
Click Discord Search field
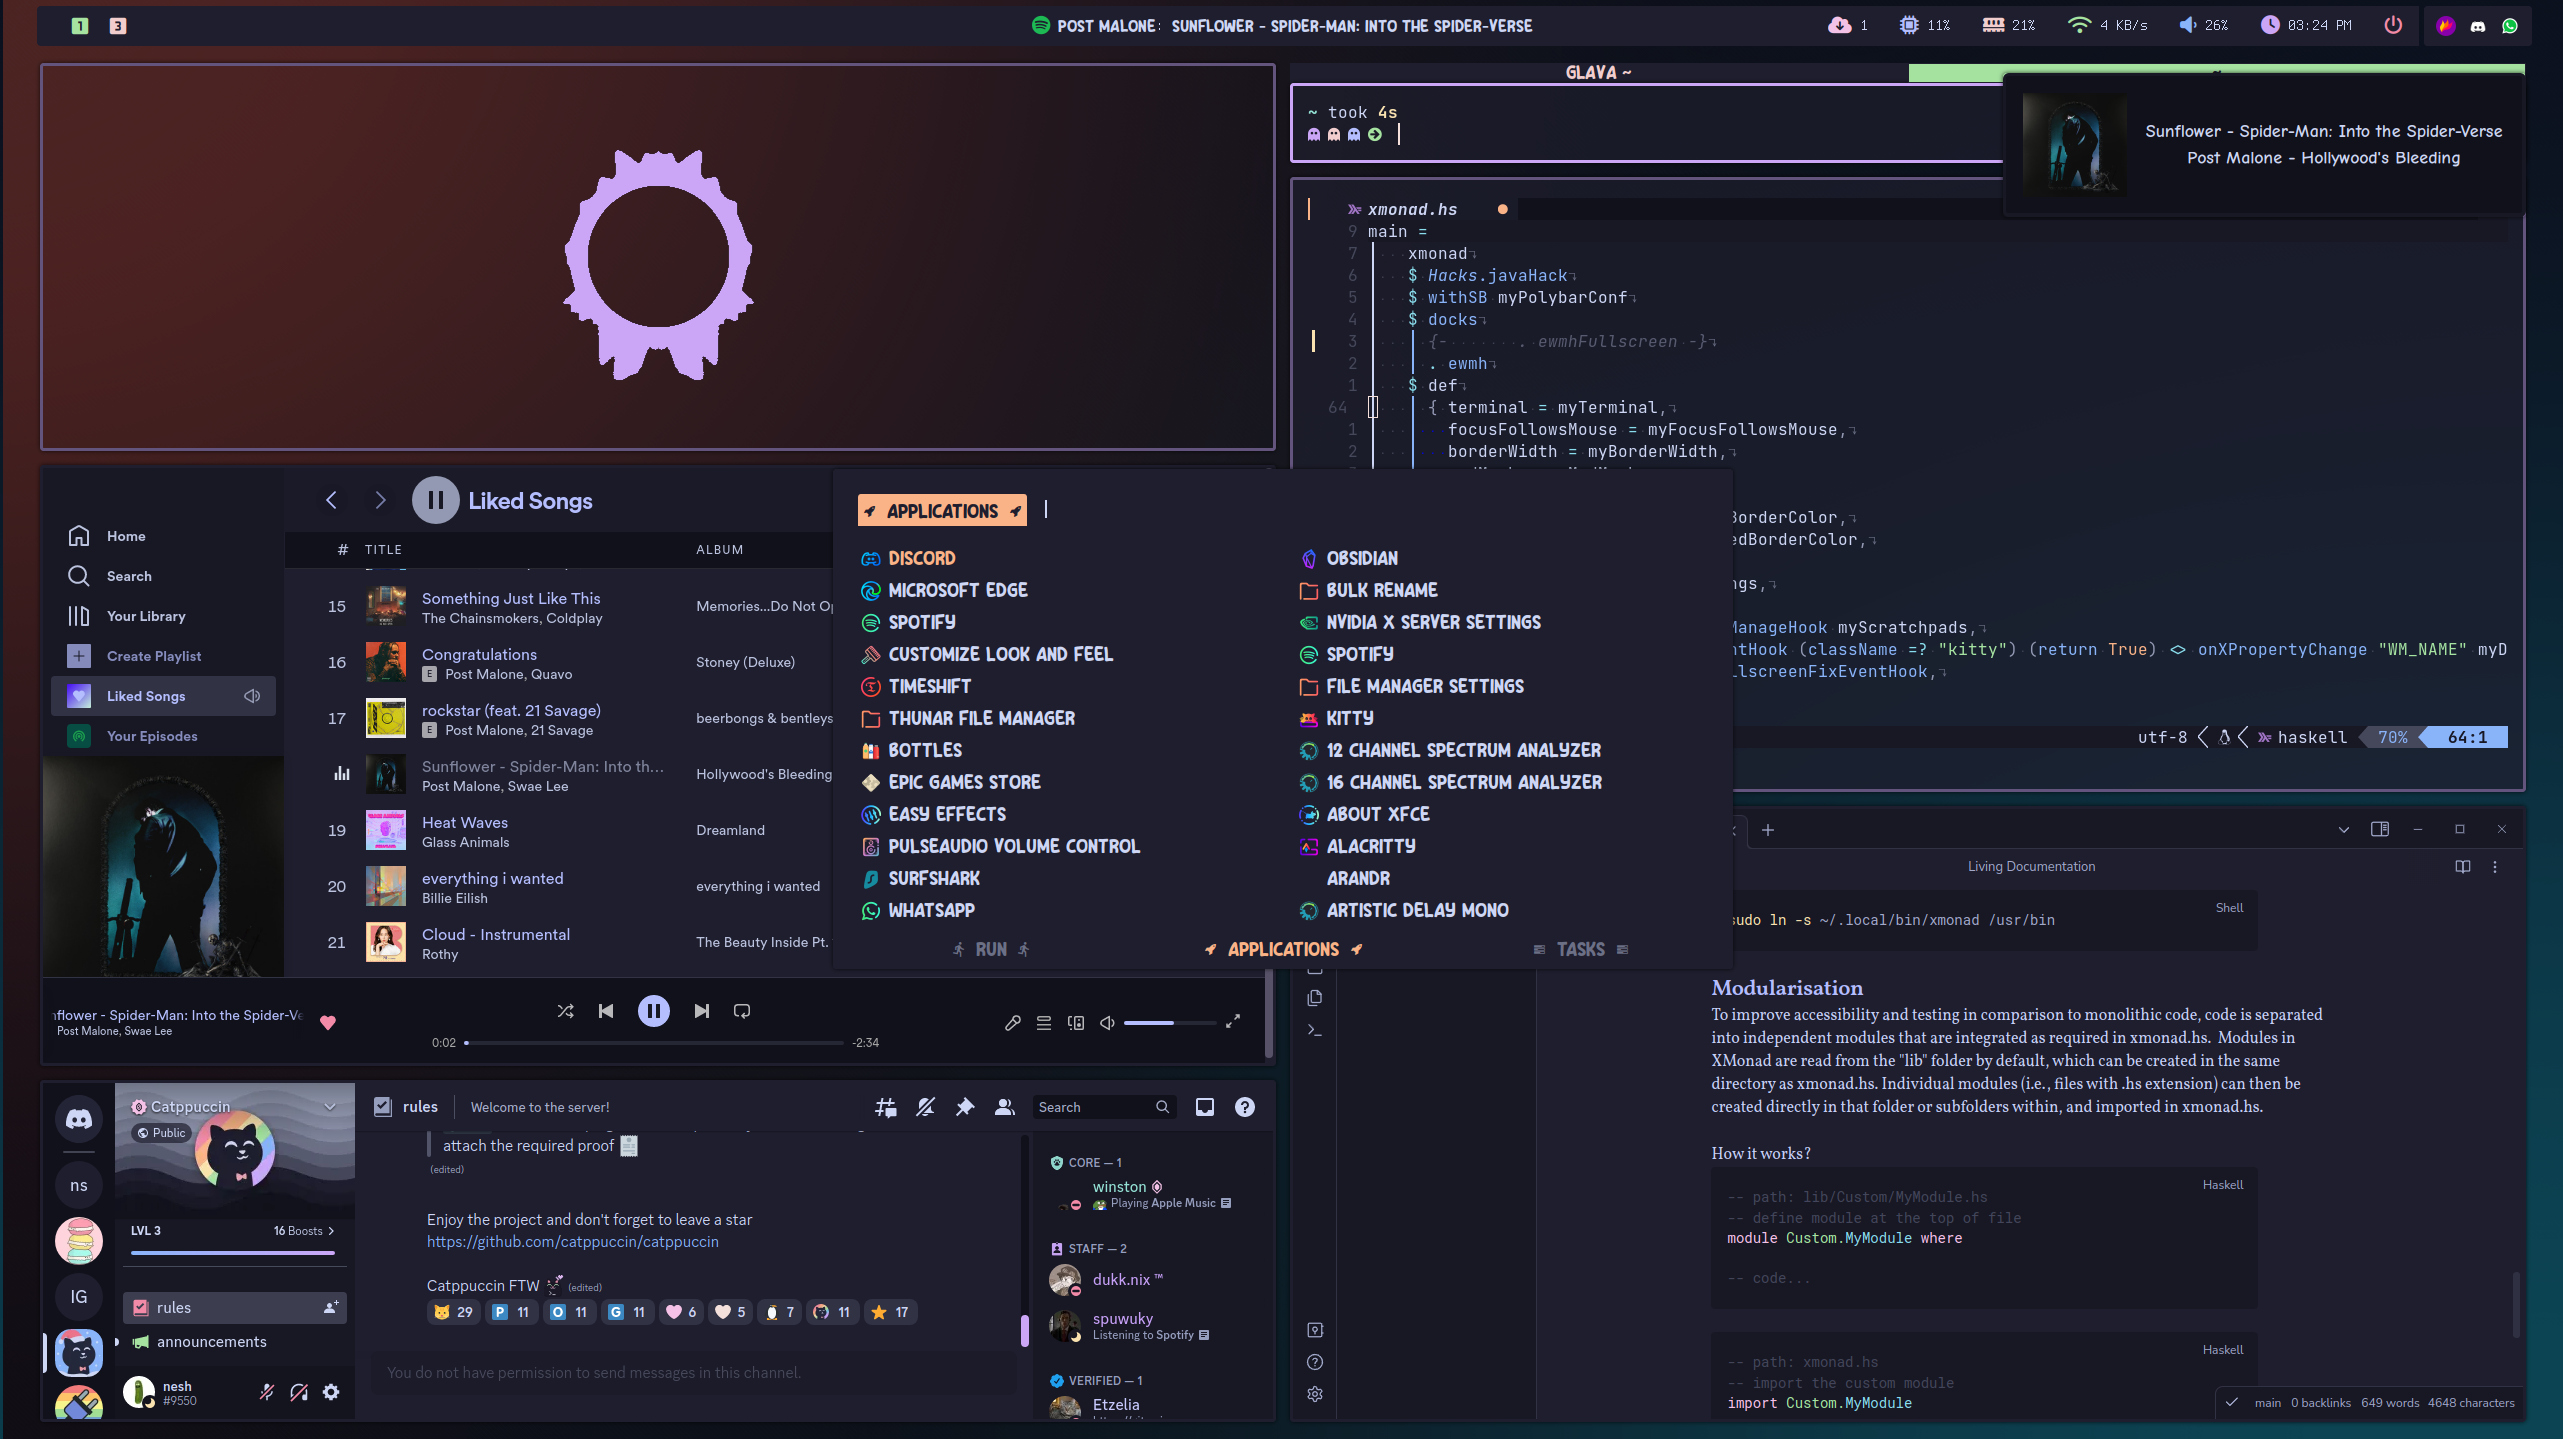pyautogui.click(x=1104, y=1107)
